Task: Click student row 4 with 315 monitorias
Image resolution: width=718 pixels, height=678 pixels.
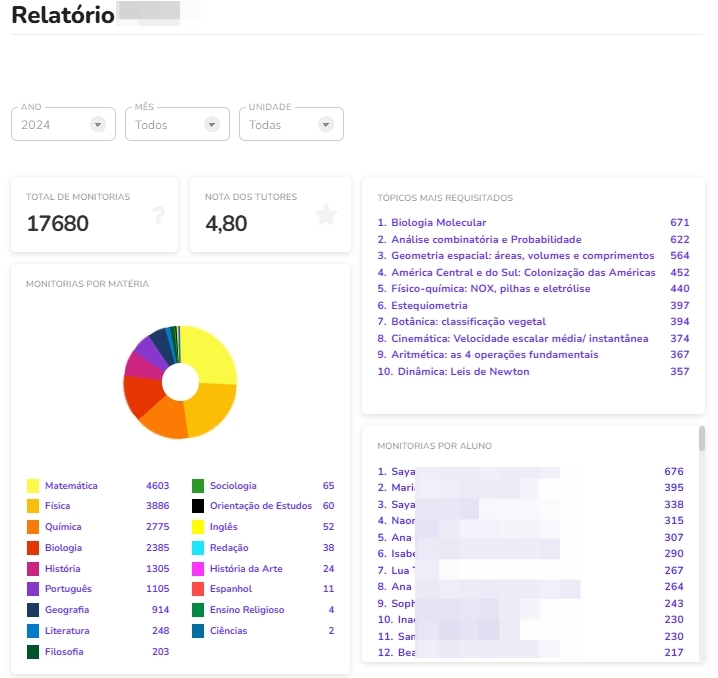Action: (x=530, y=521)
